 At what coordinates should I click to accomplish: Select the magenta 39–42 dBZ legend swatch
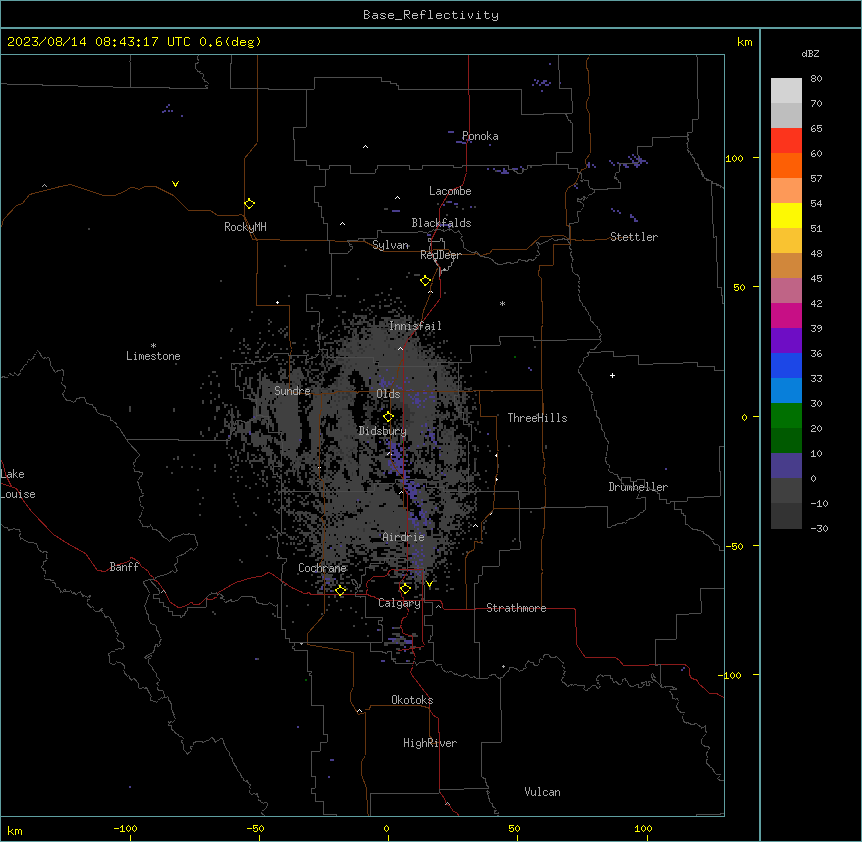(786, 315)
